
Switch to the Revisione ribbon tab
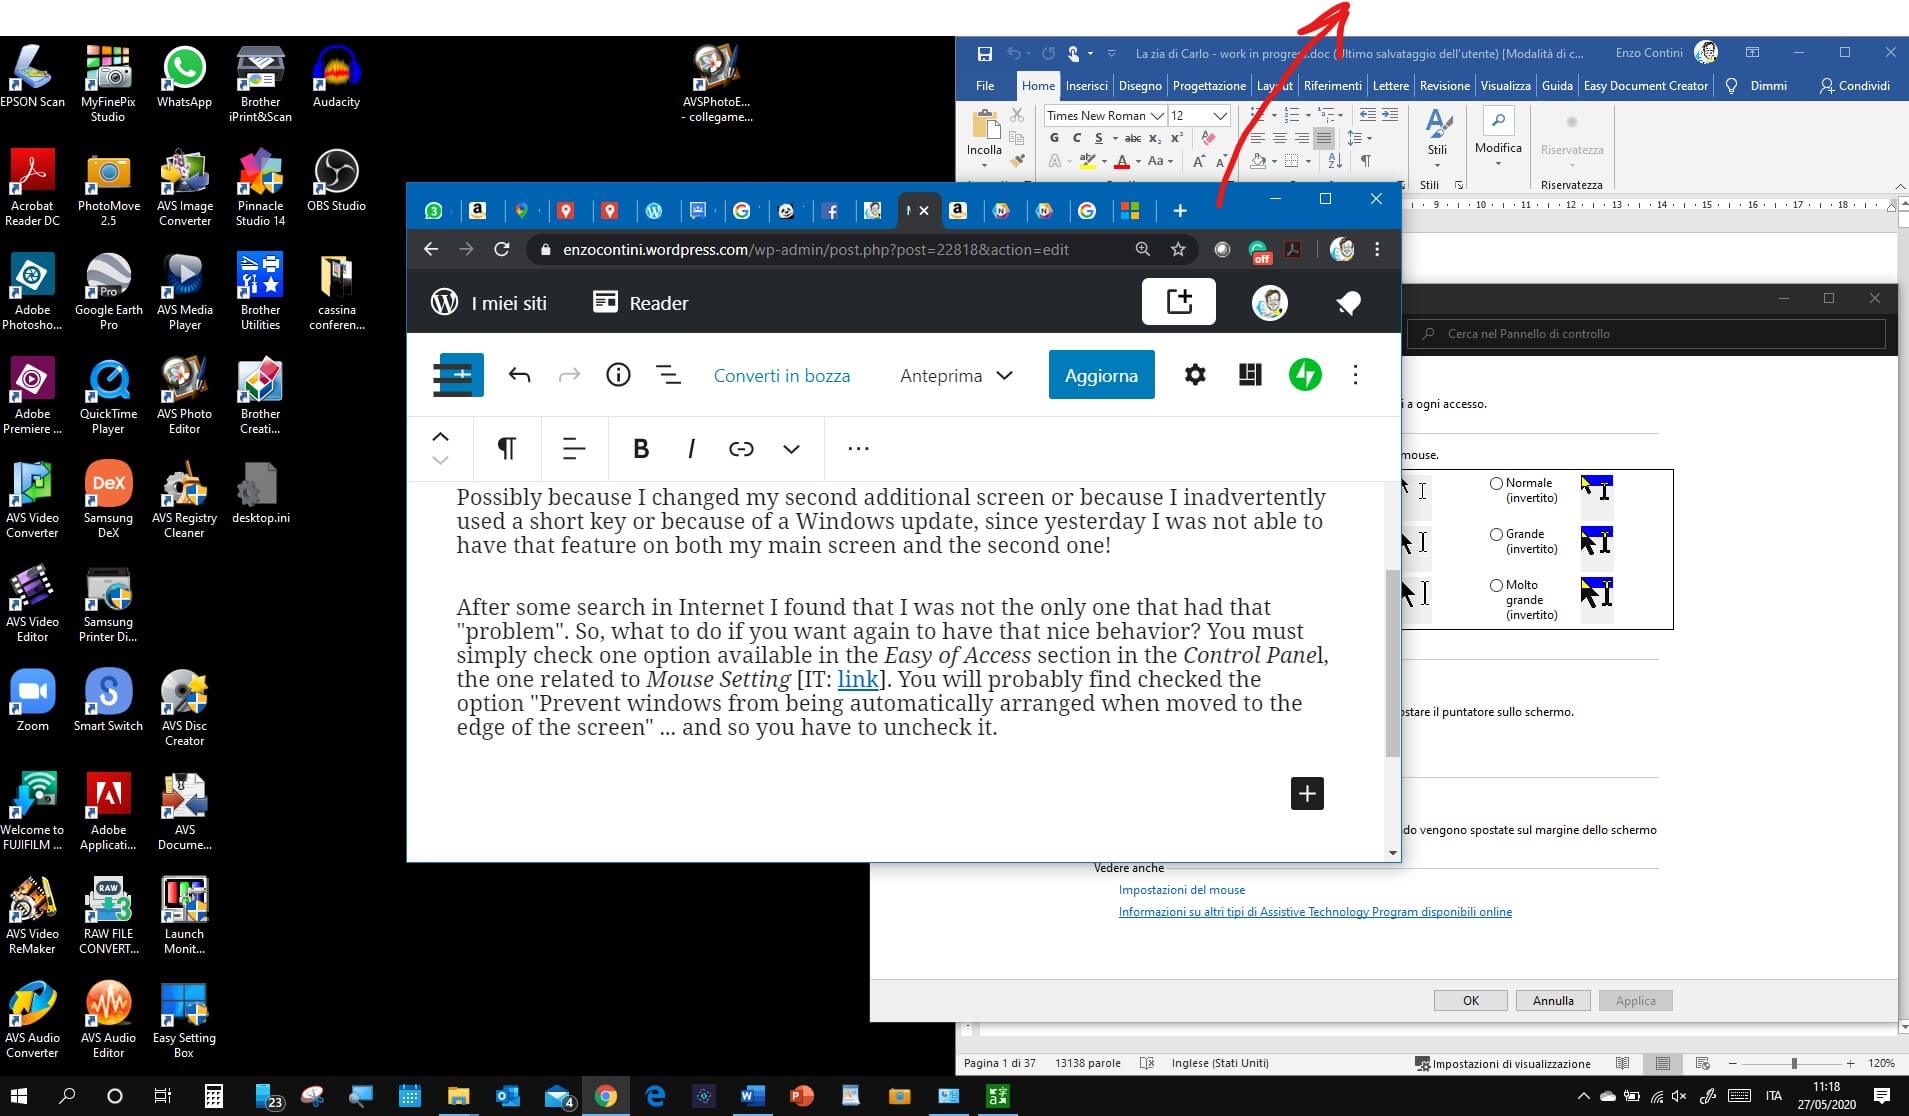[x=1444, y=86]
